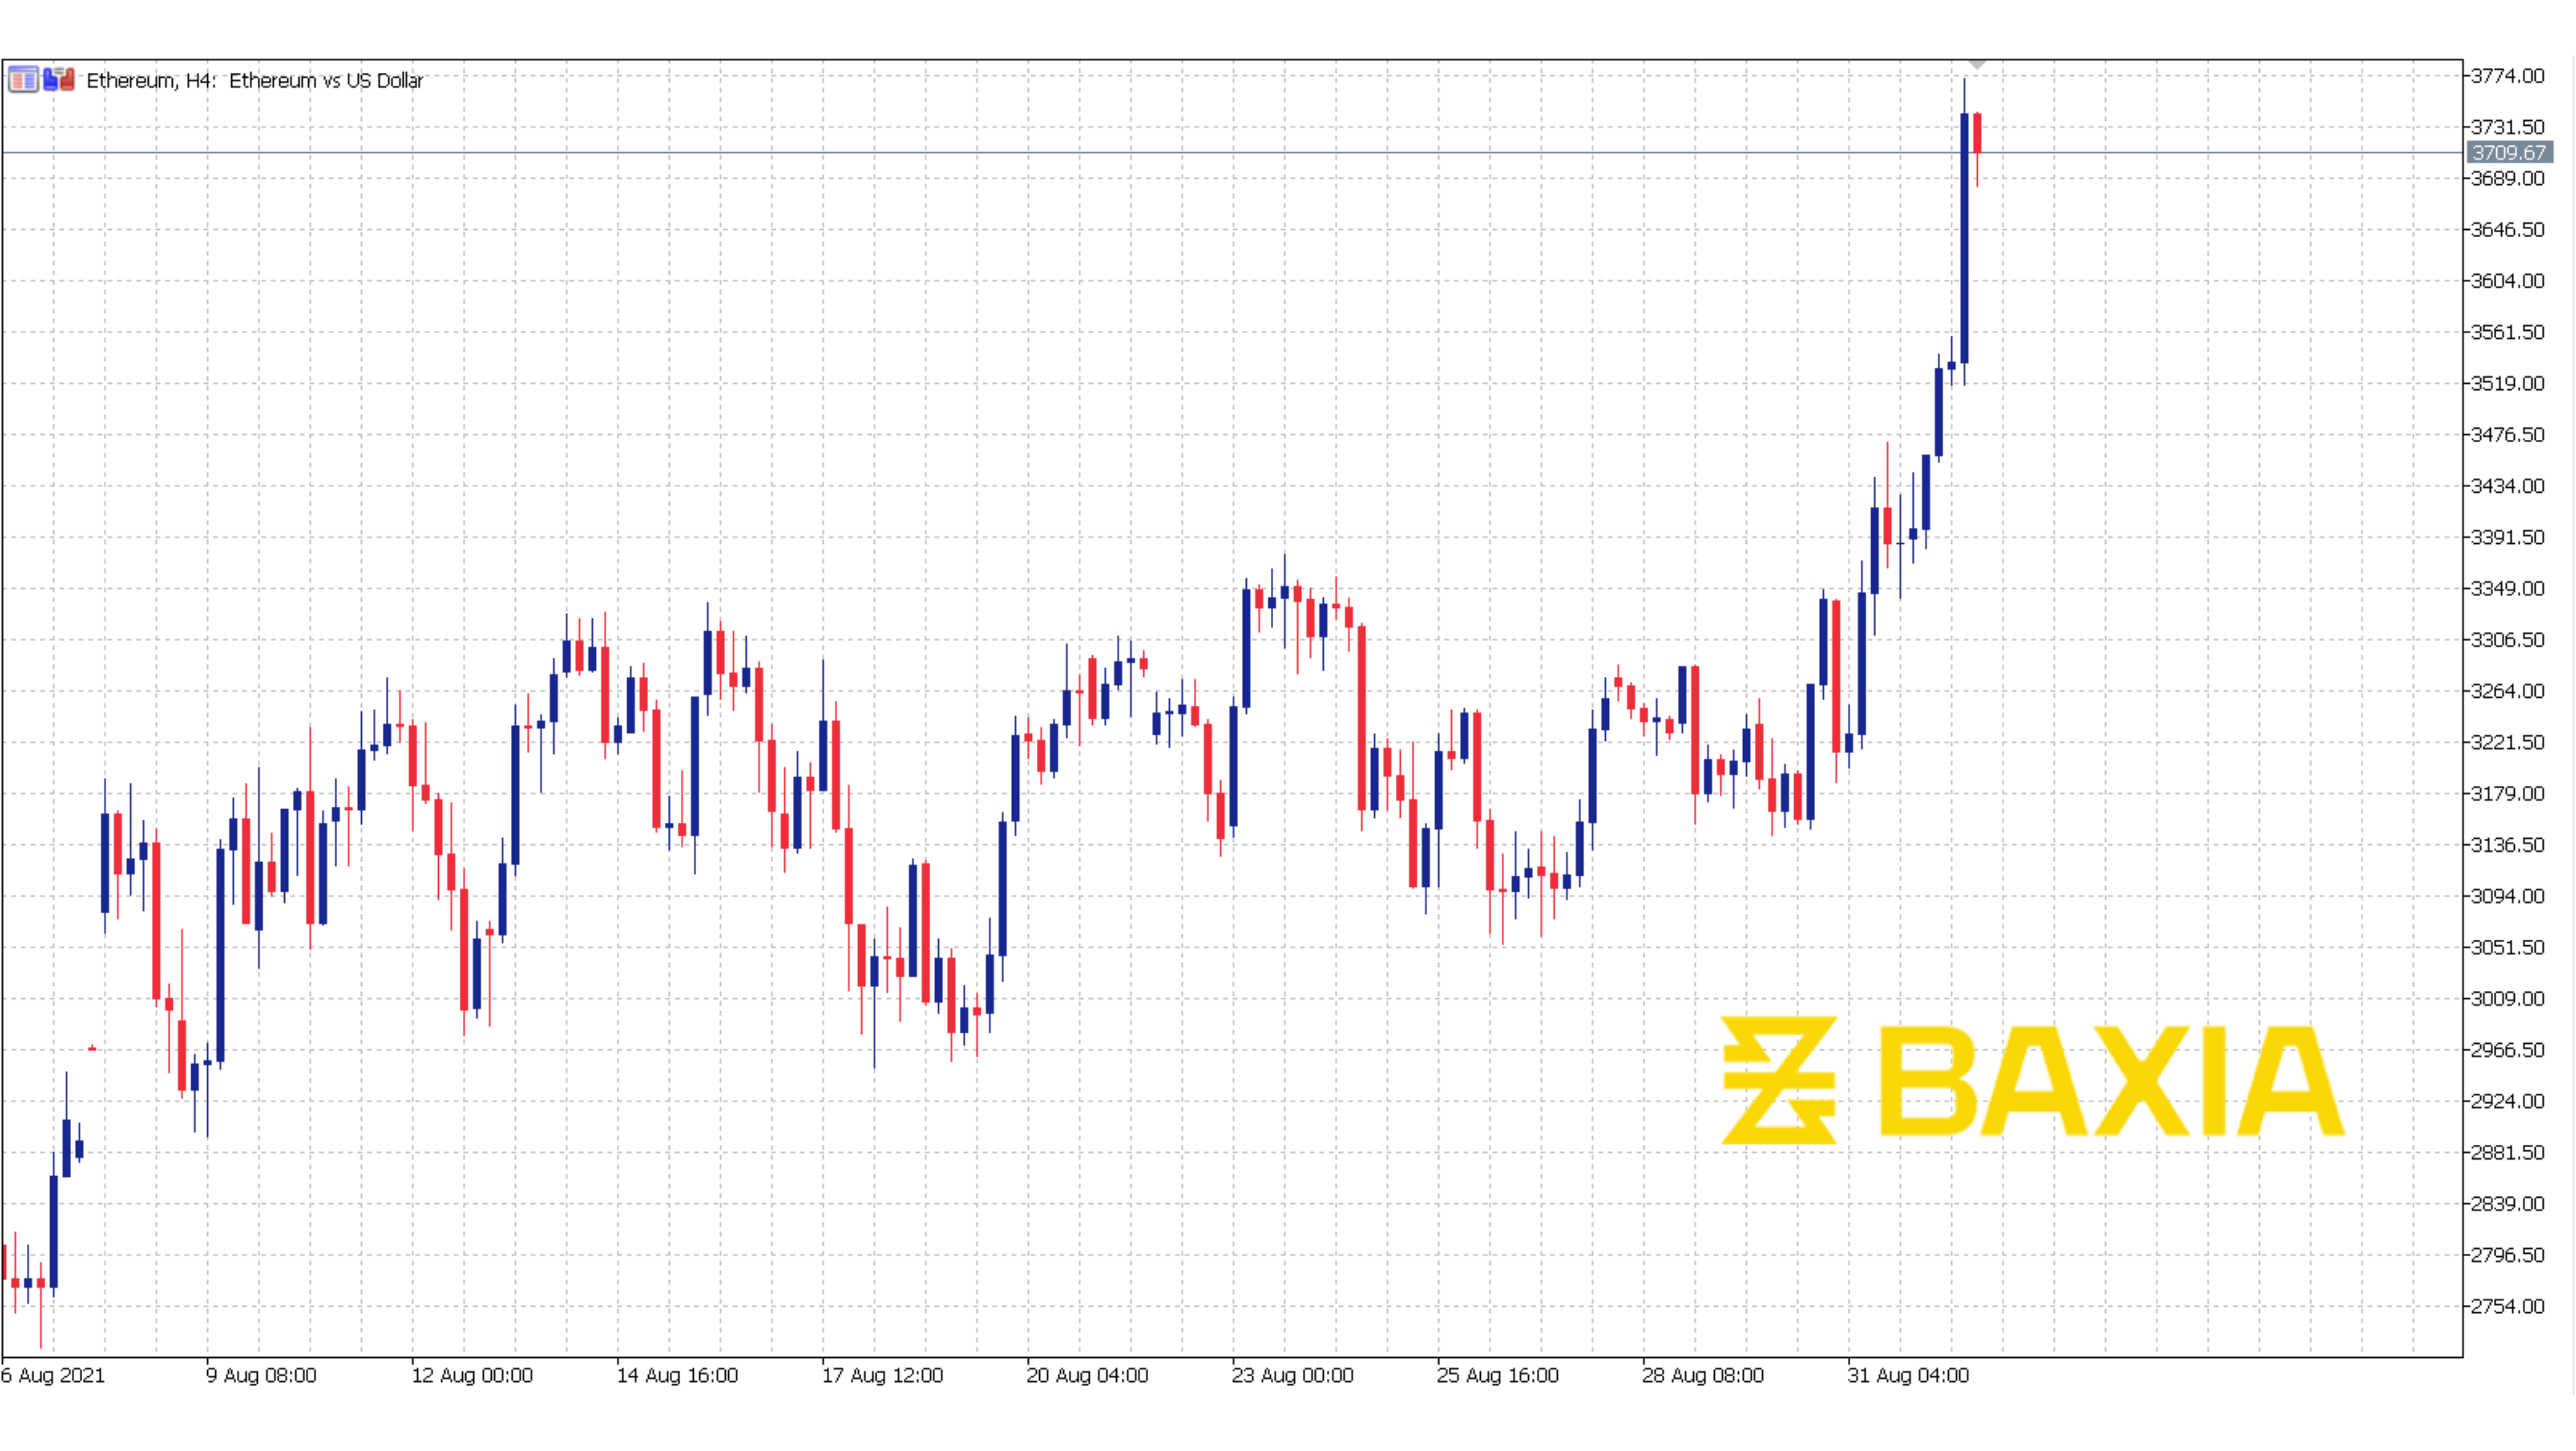Click the 6 Aug 2021 date label

click(x=53, y=1375)
